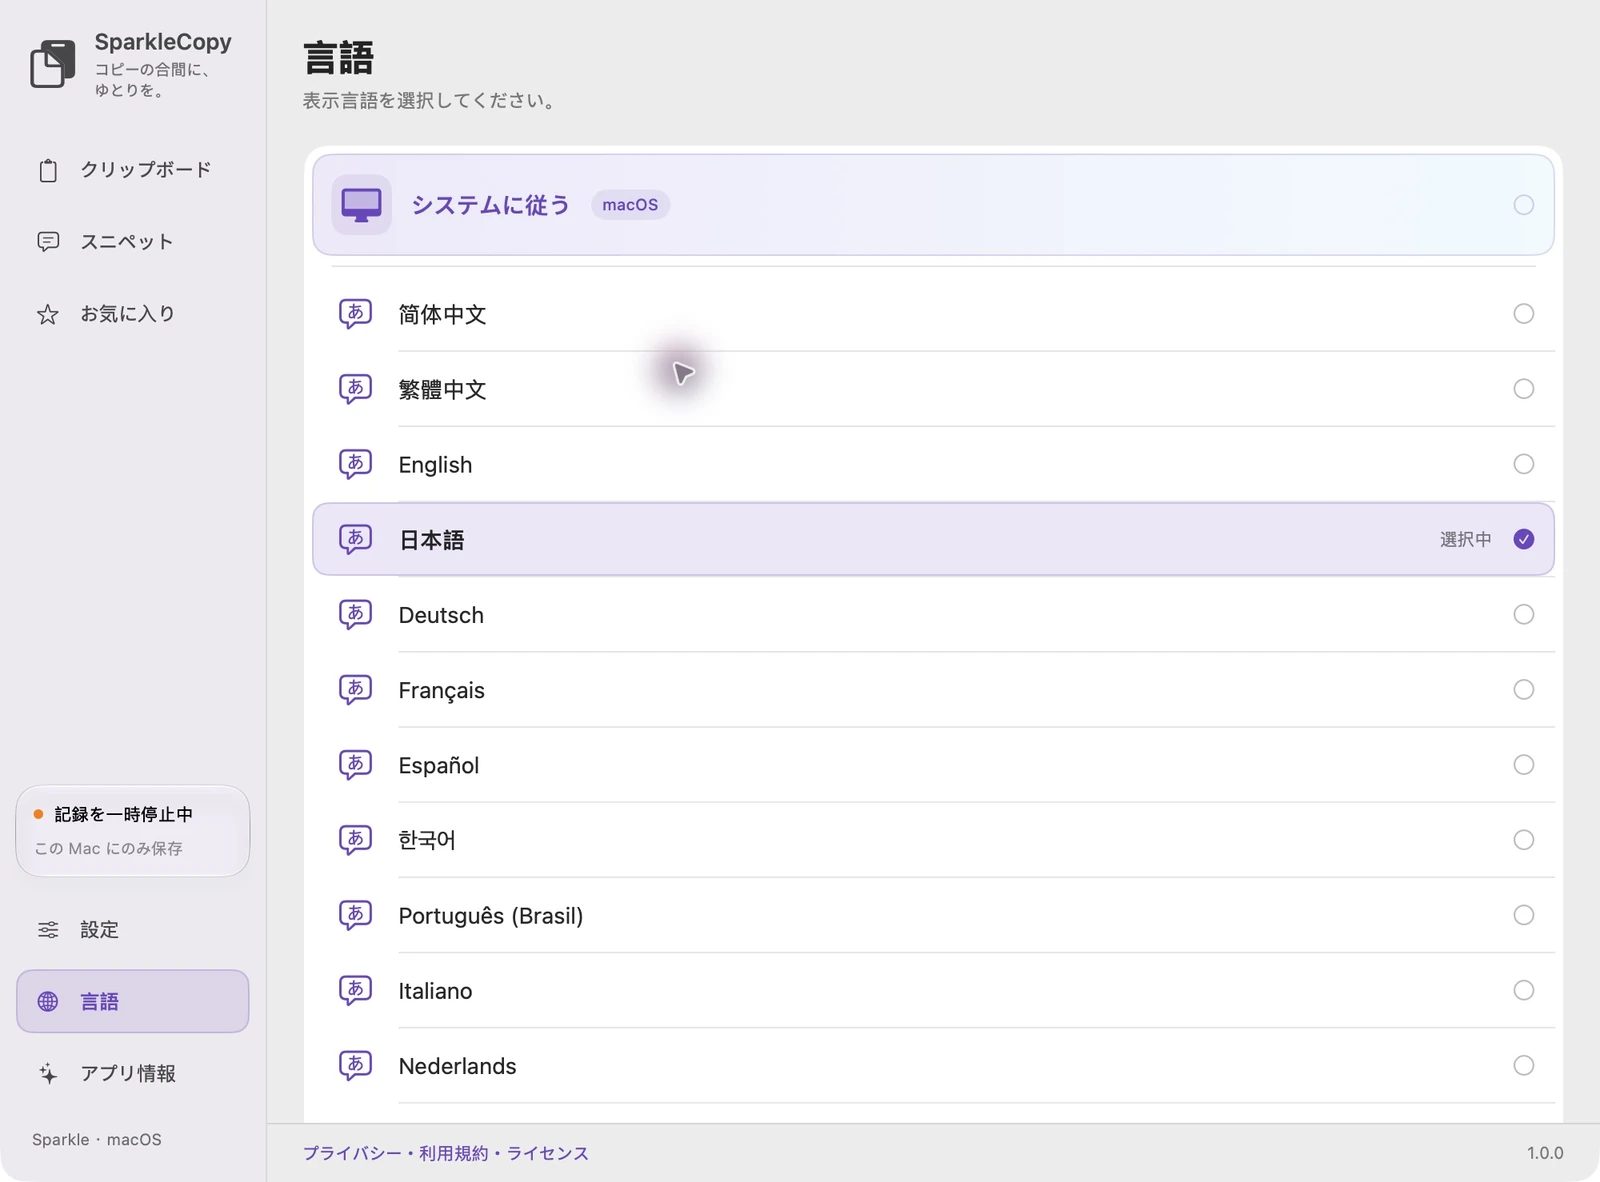Open the 設定 sidebar section
Viewport: 1600px width, 1182px height.
pyautogui.click(x=133, y=930)
